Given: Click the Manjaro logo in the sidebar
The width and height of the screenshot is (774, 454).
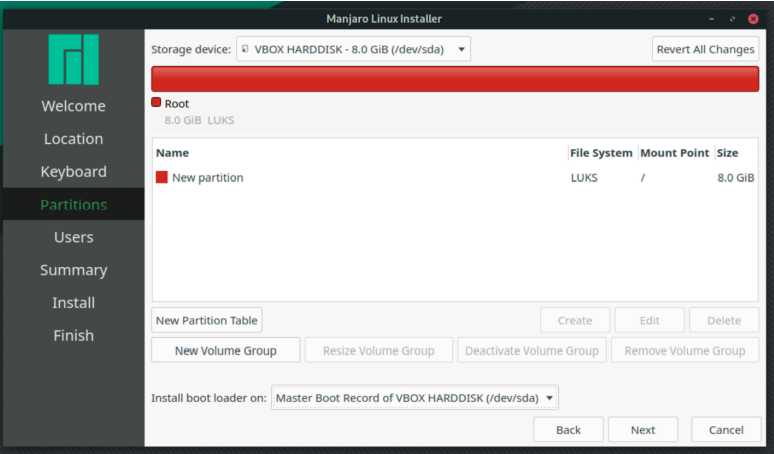Looking at the screenshot, I should pyautogui.click(x=74, y=59).
